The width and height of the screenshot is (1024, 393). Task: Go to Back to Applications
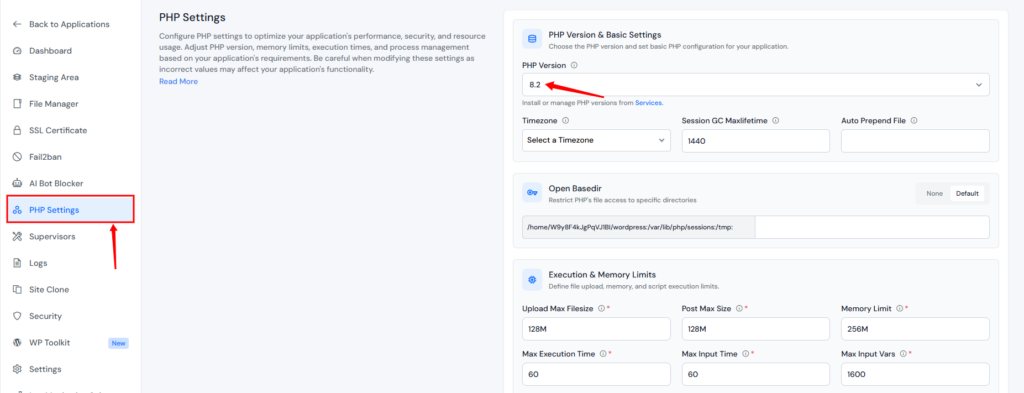click(x=69, y=24)
